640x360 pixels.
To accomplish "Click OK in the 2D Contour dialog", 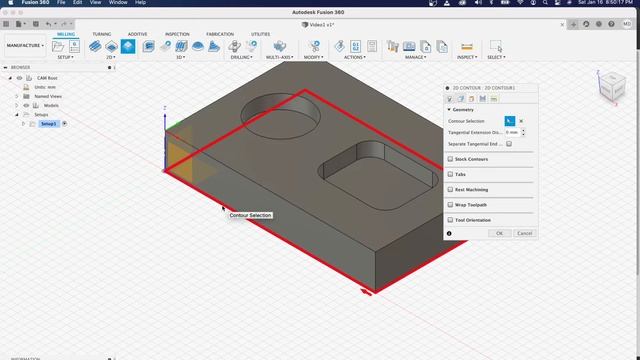I will (x=500, y=233).
